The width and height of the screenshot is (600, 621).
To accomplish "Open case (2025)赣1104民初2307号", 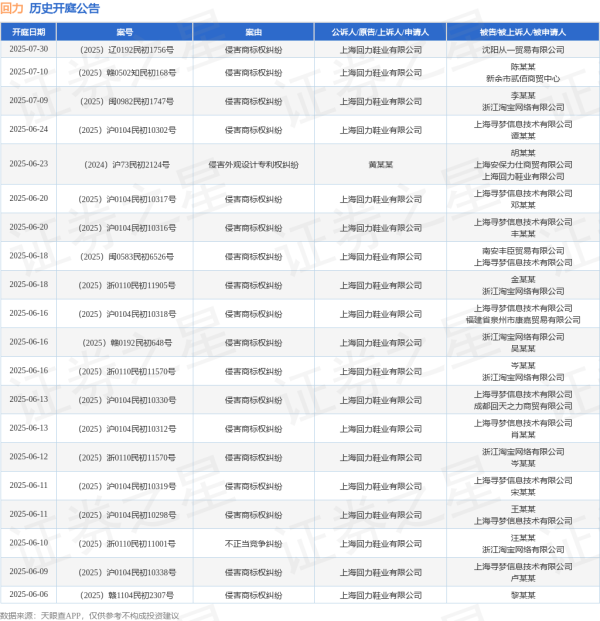I will pyautogui.click(x=125, y=595).
